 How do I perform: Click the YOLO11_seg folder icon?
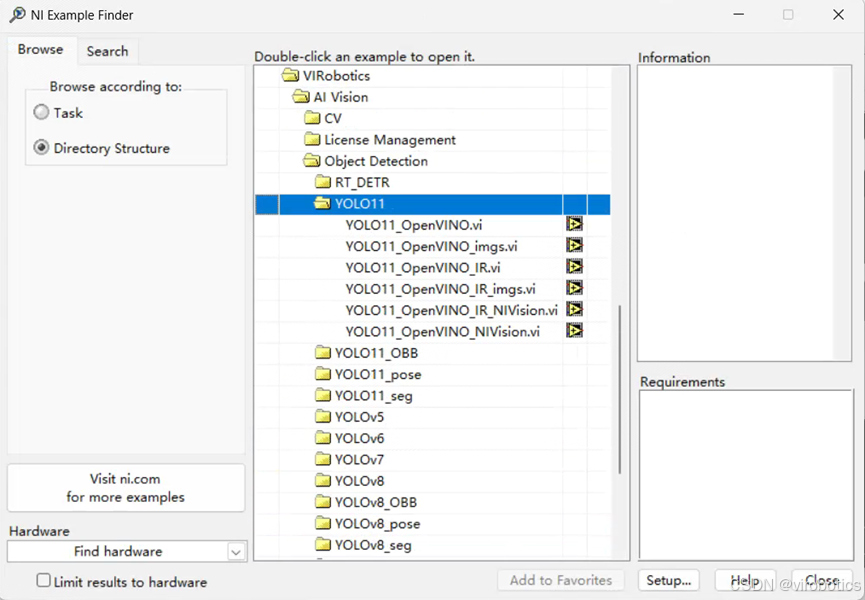point(323,395)
